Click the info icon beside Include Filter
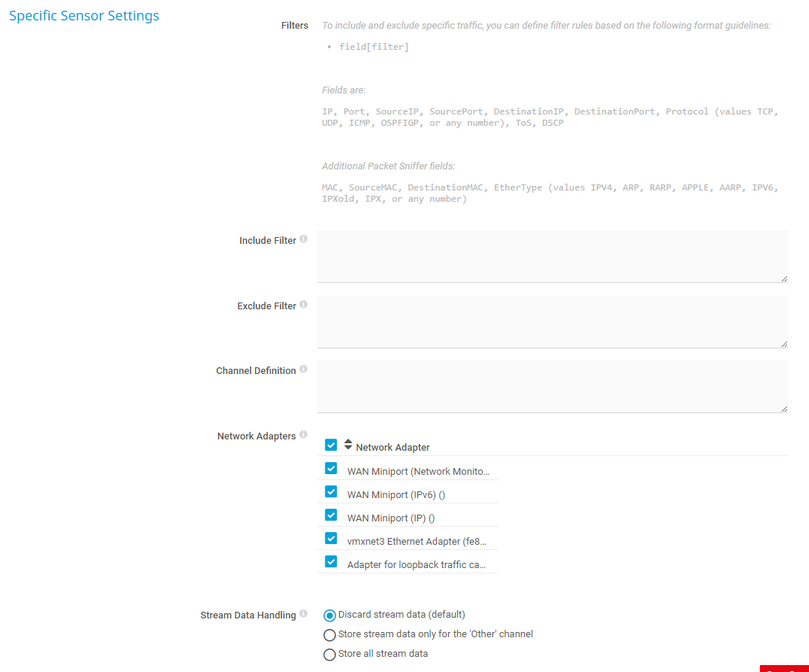 [303, 238]
